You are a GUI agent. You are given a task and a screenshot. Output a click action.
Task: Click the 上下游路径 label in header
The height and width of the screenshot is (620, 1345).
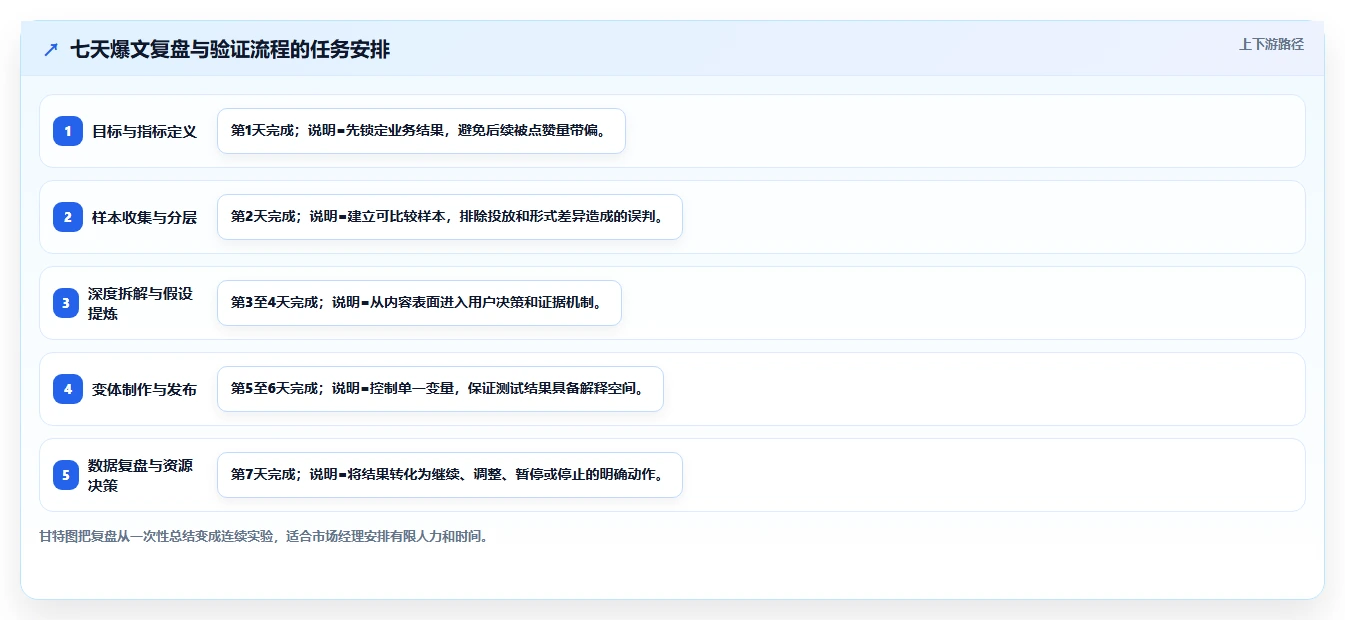pos(1271,44)
